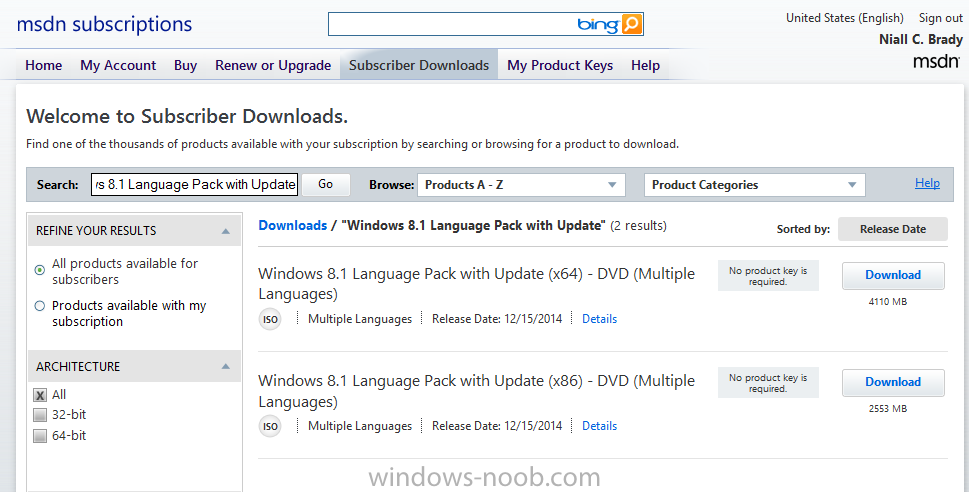The height and width of the screenshot is (492, 969).
Task: Click the ISO icon for the x86 pack
Action: (x=270, y=426)
